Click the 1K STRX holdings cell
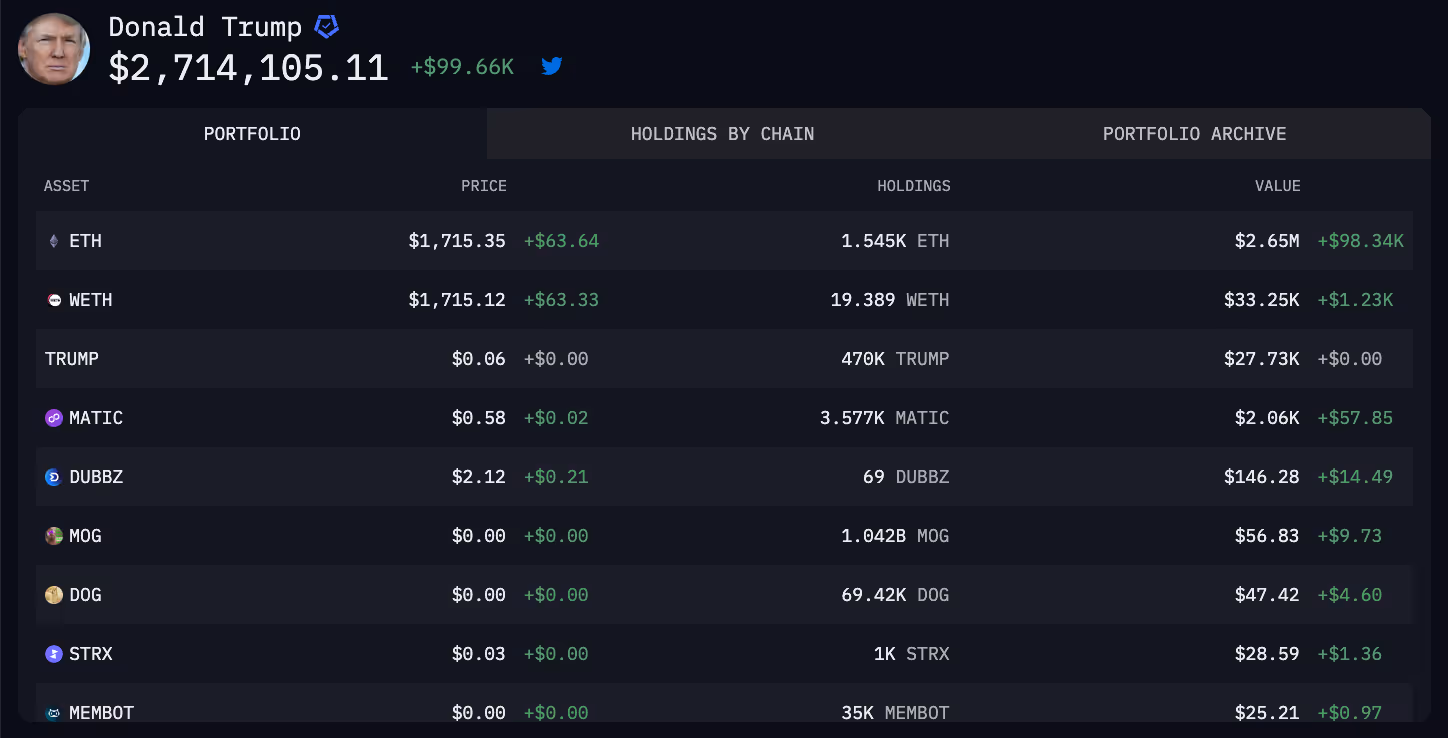Screen dimensions: 1448x738 tap(911, 654)
